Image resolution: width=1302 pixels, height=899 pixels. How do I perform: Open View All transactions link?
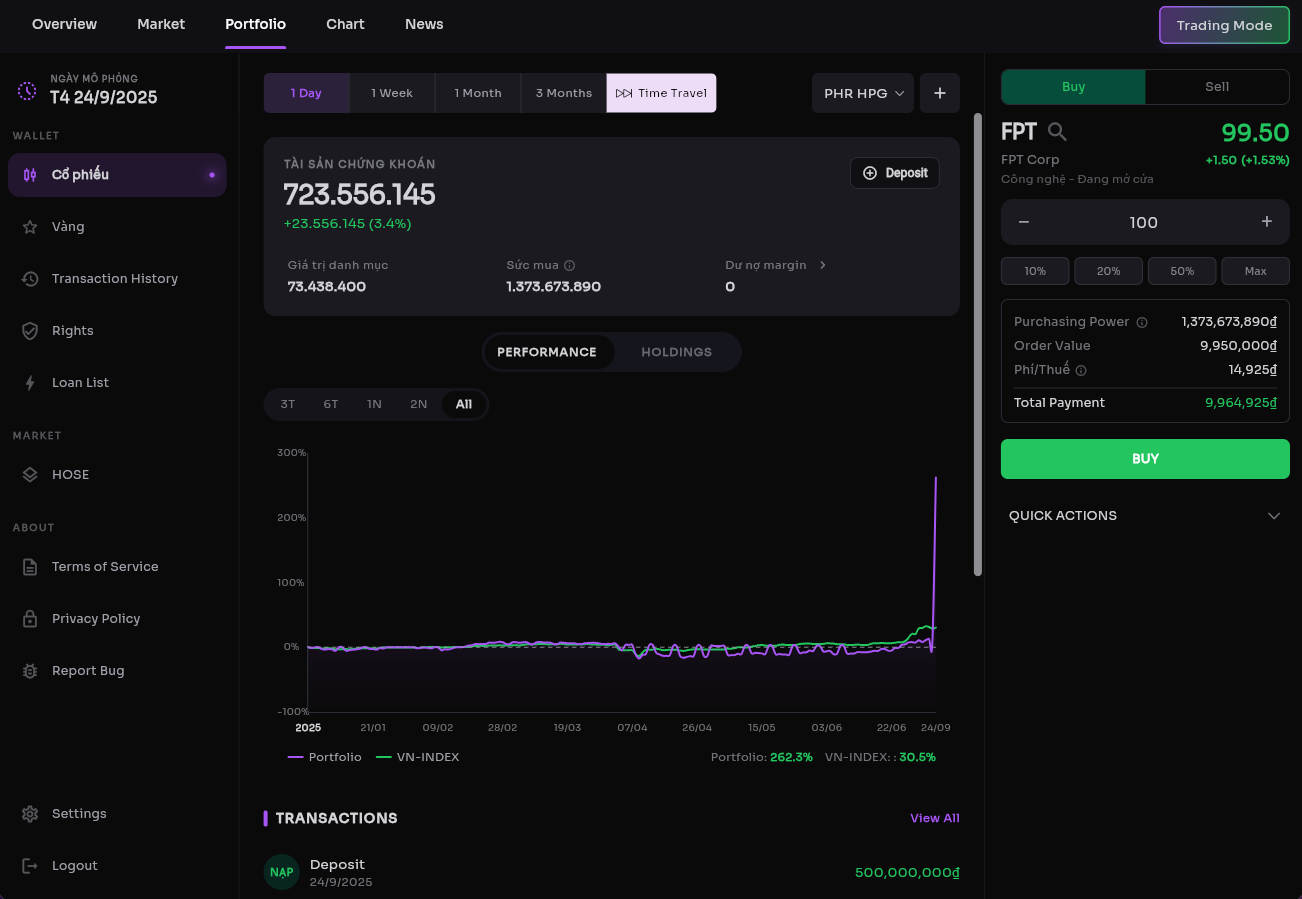click(935, 818)
